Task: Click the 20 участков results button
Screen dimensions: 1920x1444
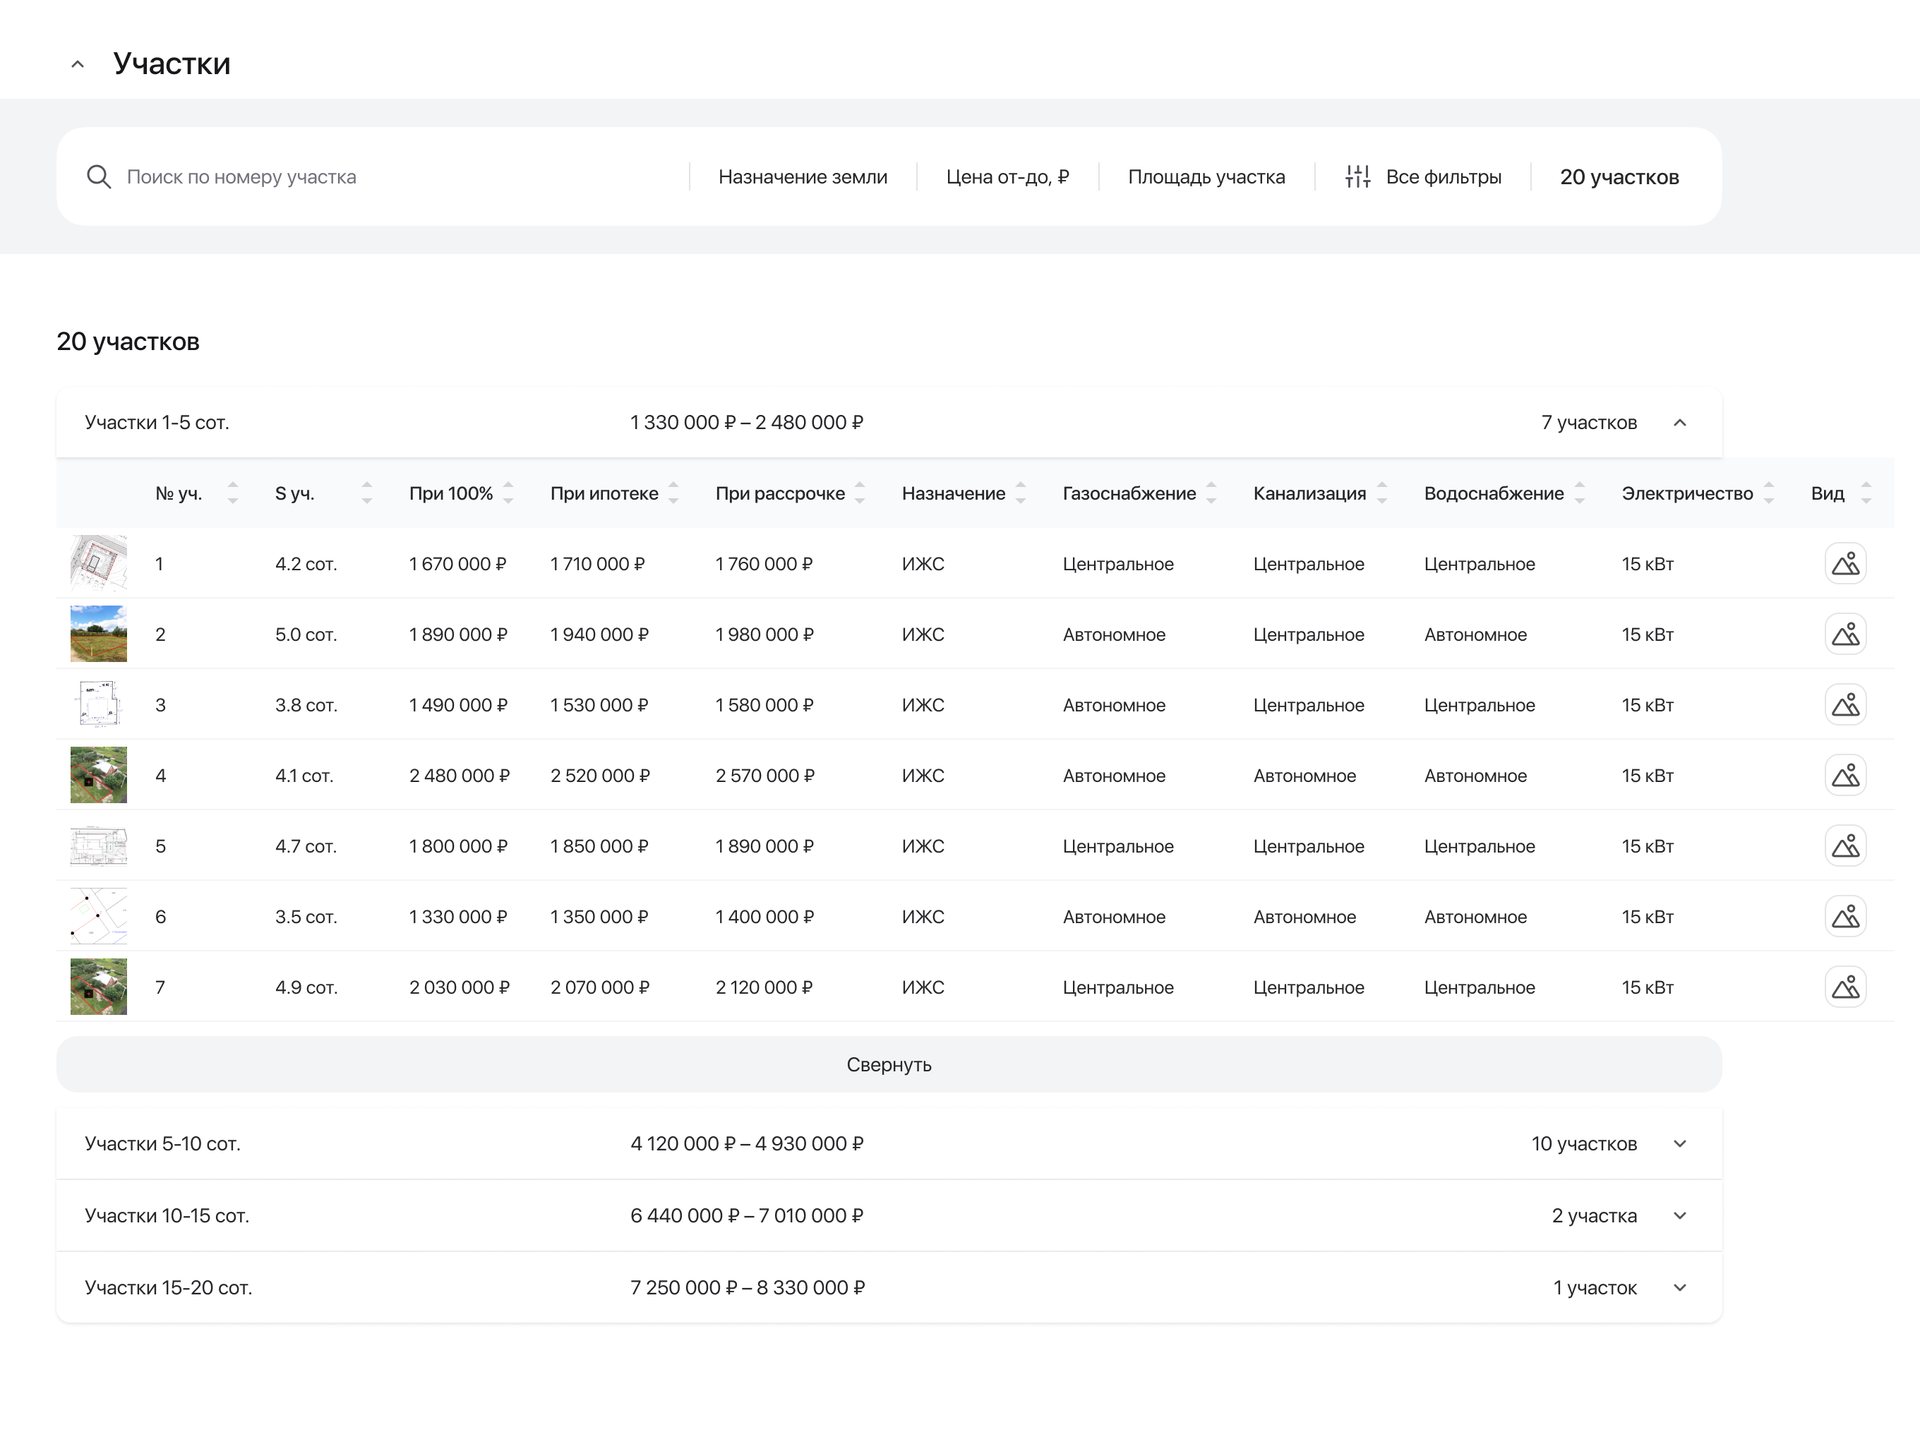Action: coord(1619,177)
